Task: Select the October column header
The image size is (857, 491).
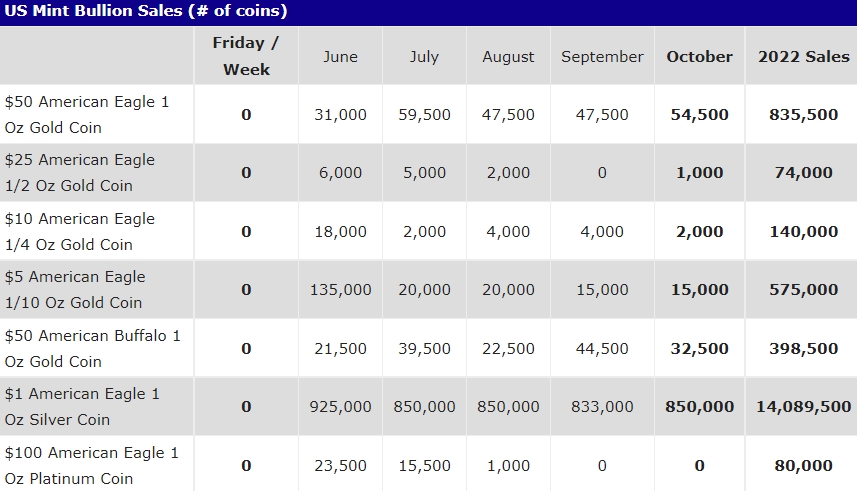Action: click(x=699, y=57)
